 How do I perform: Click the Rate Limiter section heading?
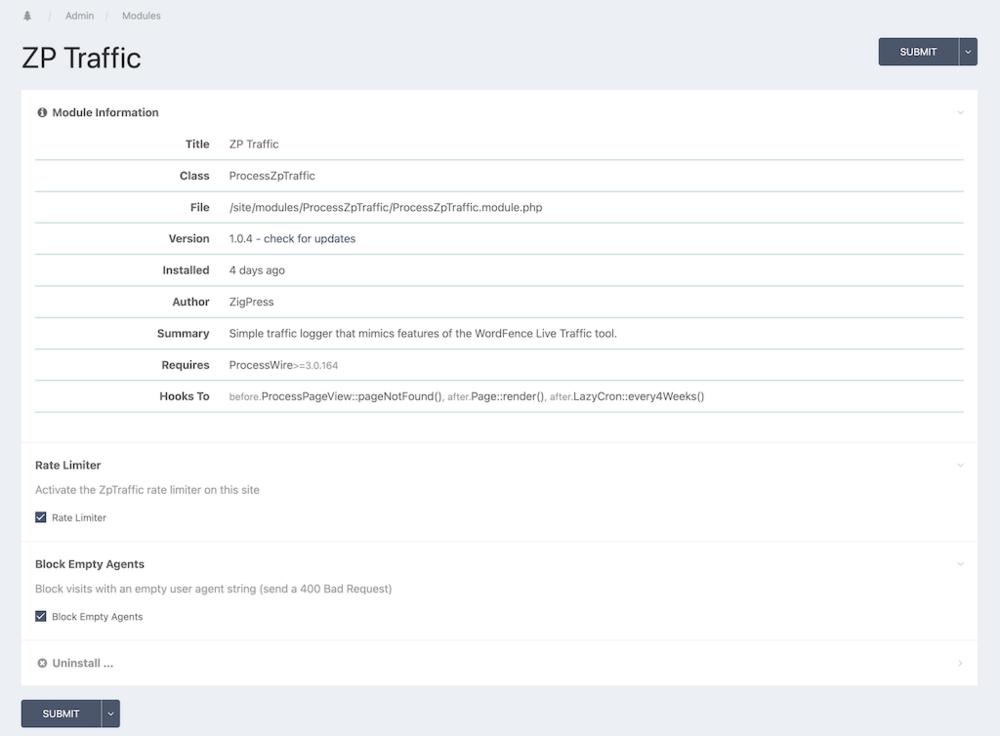(x=68, y=465)
